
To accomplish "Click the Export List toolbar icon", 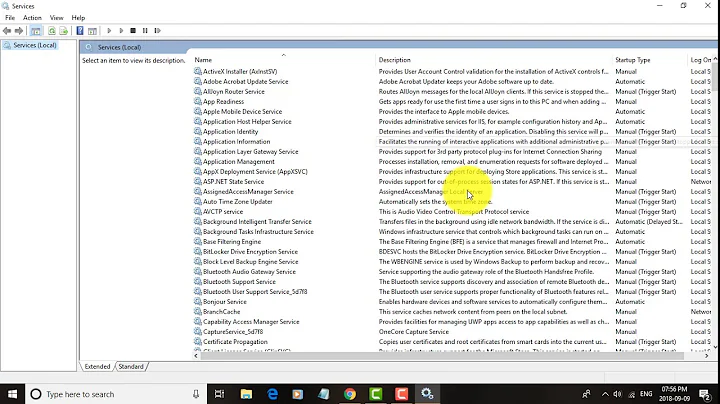I will coord(63,31).
